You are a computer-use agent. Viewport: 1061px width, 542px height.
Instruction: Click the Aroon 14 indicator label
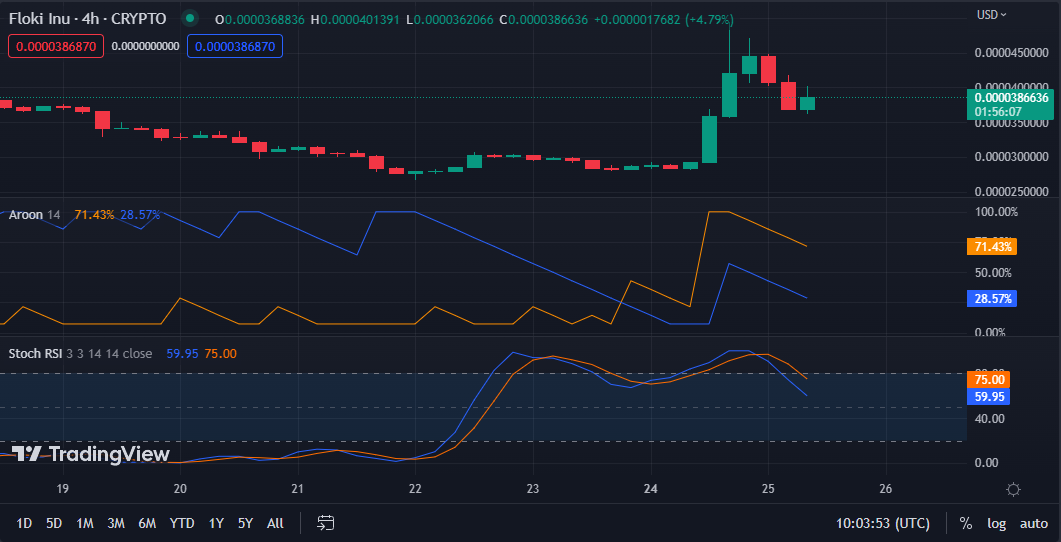point(35,214)
